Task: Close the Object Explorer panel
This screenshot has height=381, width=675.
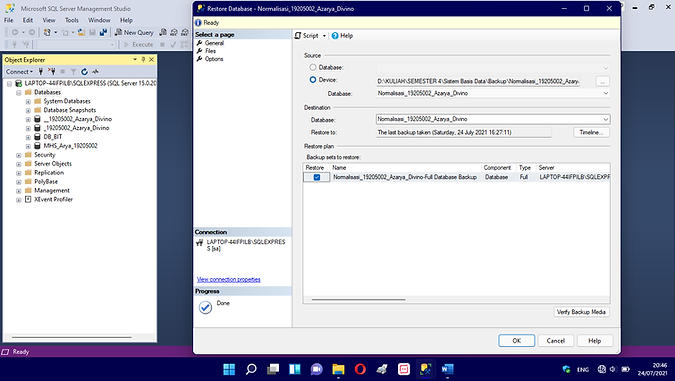Action: point(151,59)
